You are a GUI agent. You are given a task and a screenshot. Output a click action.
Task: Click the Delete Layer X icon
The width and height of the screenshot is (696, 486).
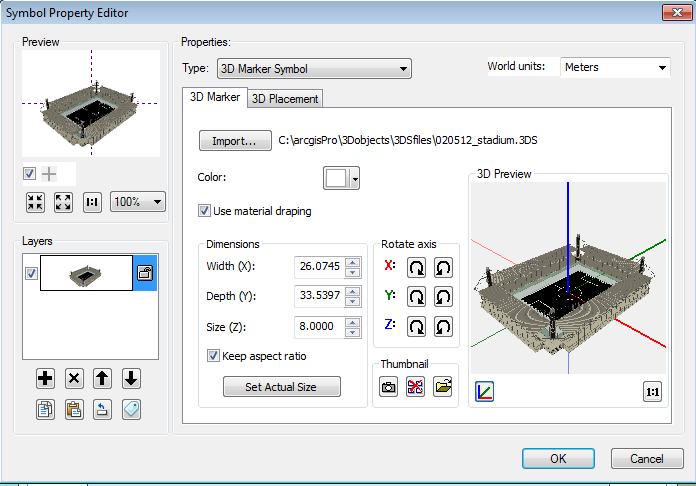click(74, 379)
